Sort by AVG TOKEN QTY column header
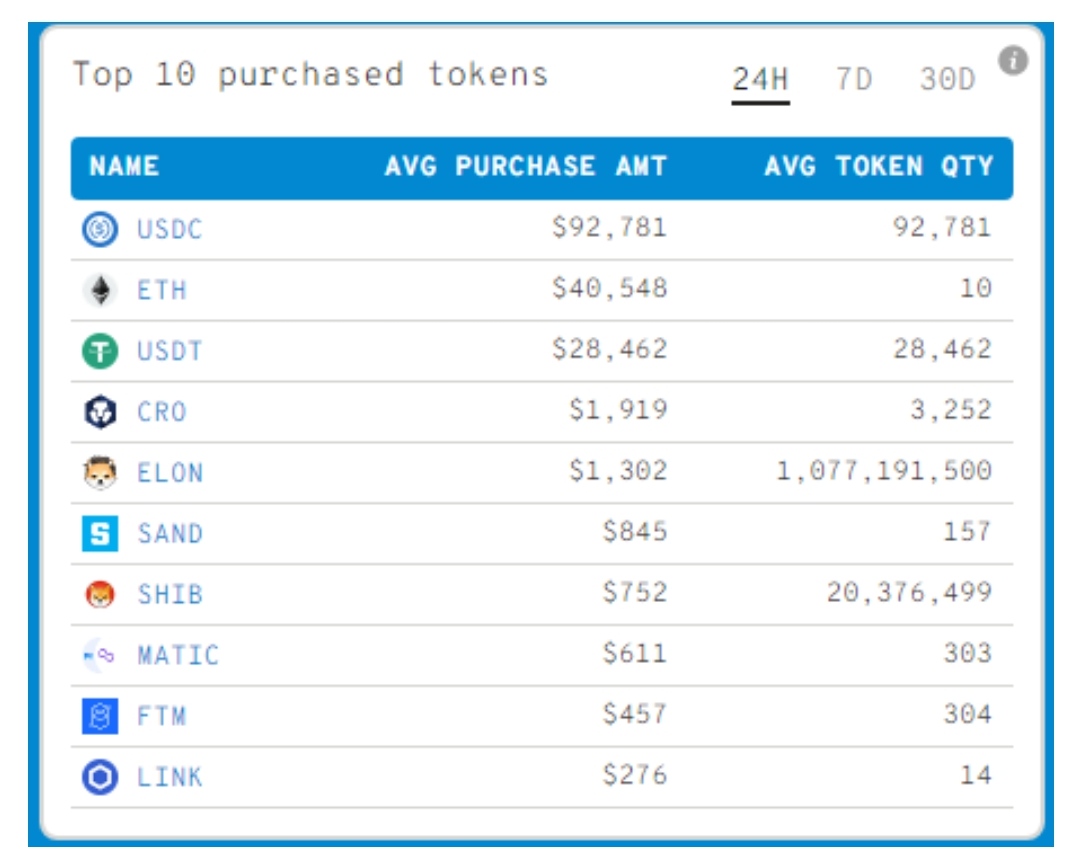This screenshot has height=863, width=1080. (x=879, y=166)
